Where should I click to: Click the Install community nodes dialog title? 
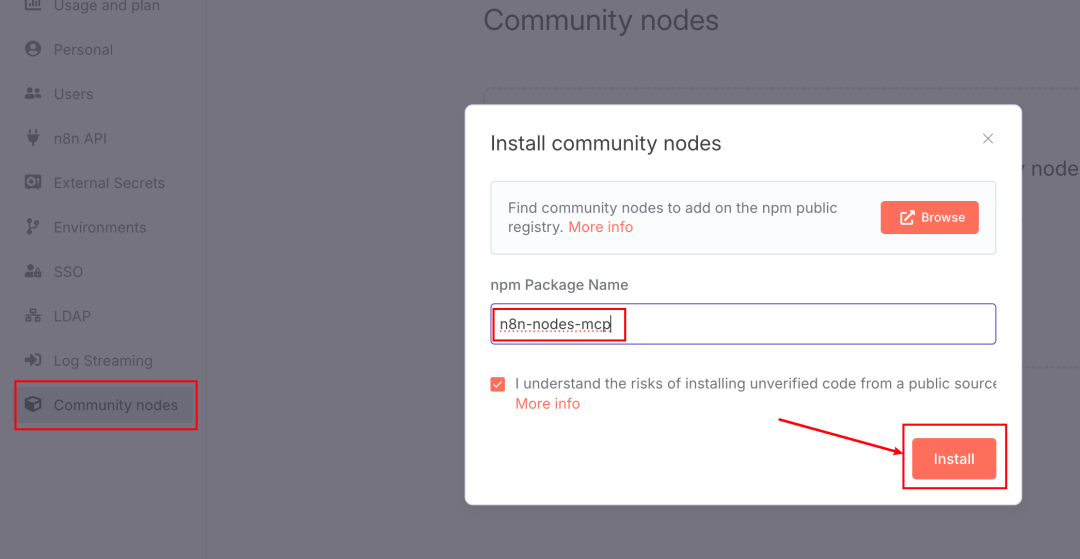[x=605, y=143]
